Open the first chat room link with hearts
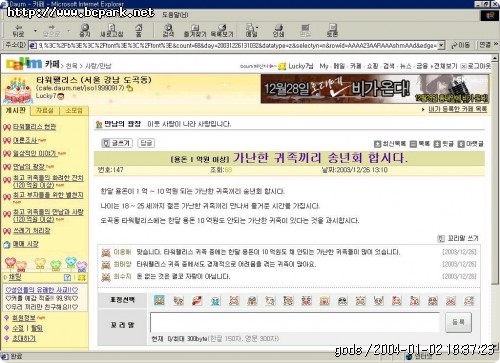The image size is (500, 363). [x=42, y=290]
